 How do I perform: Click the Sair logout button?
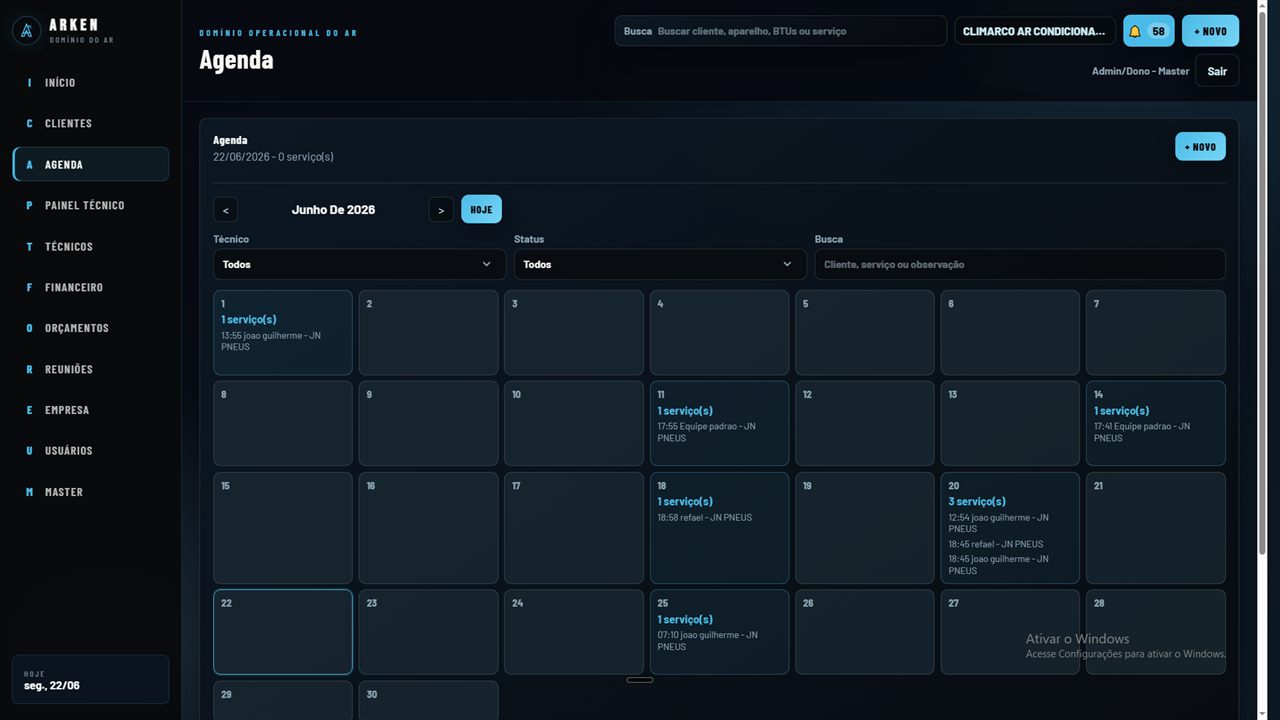[x=1217, y=71]
